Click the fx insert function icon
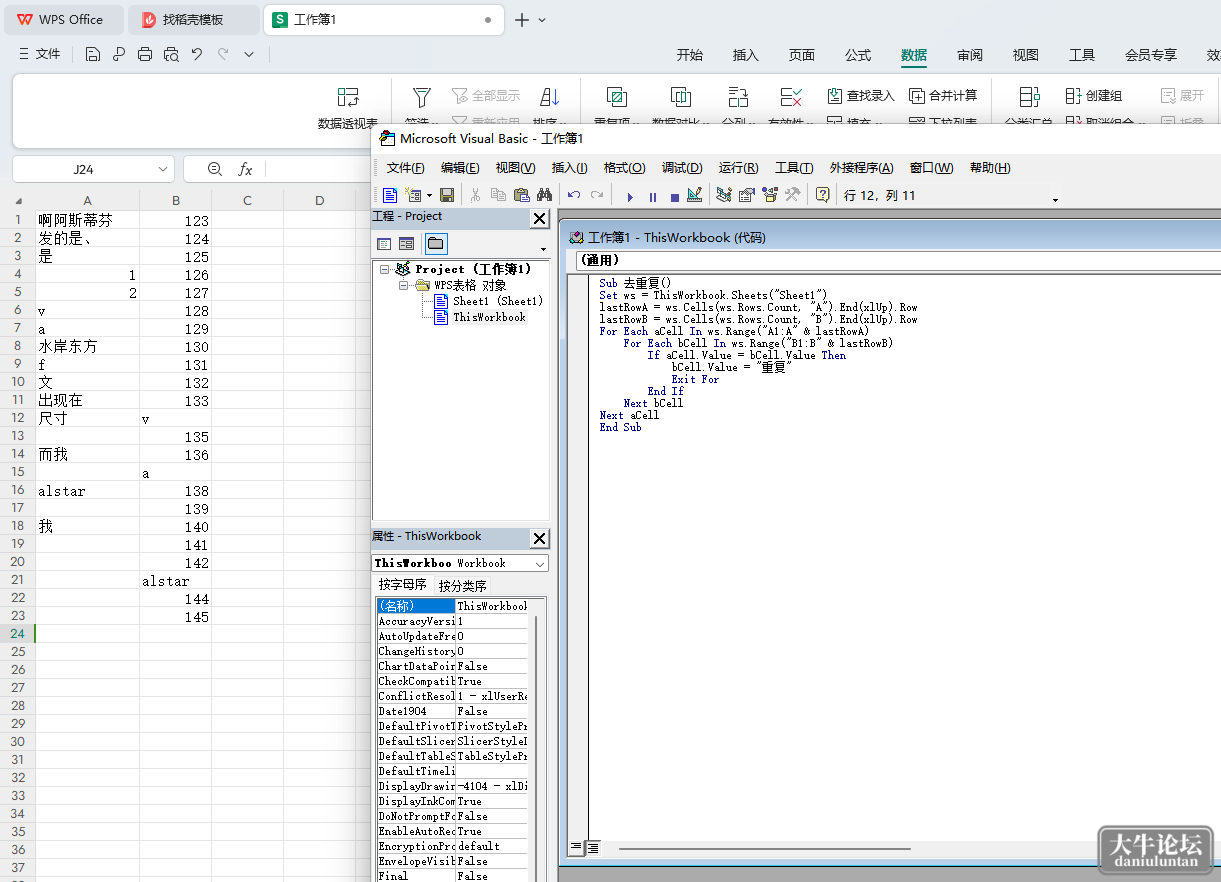This screenshot has height=882, width=1221. click(245, 169)
